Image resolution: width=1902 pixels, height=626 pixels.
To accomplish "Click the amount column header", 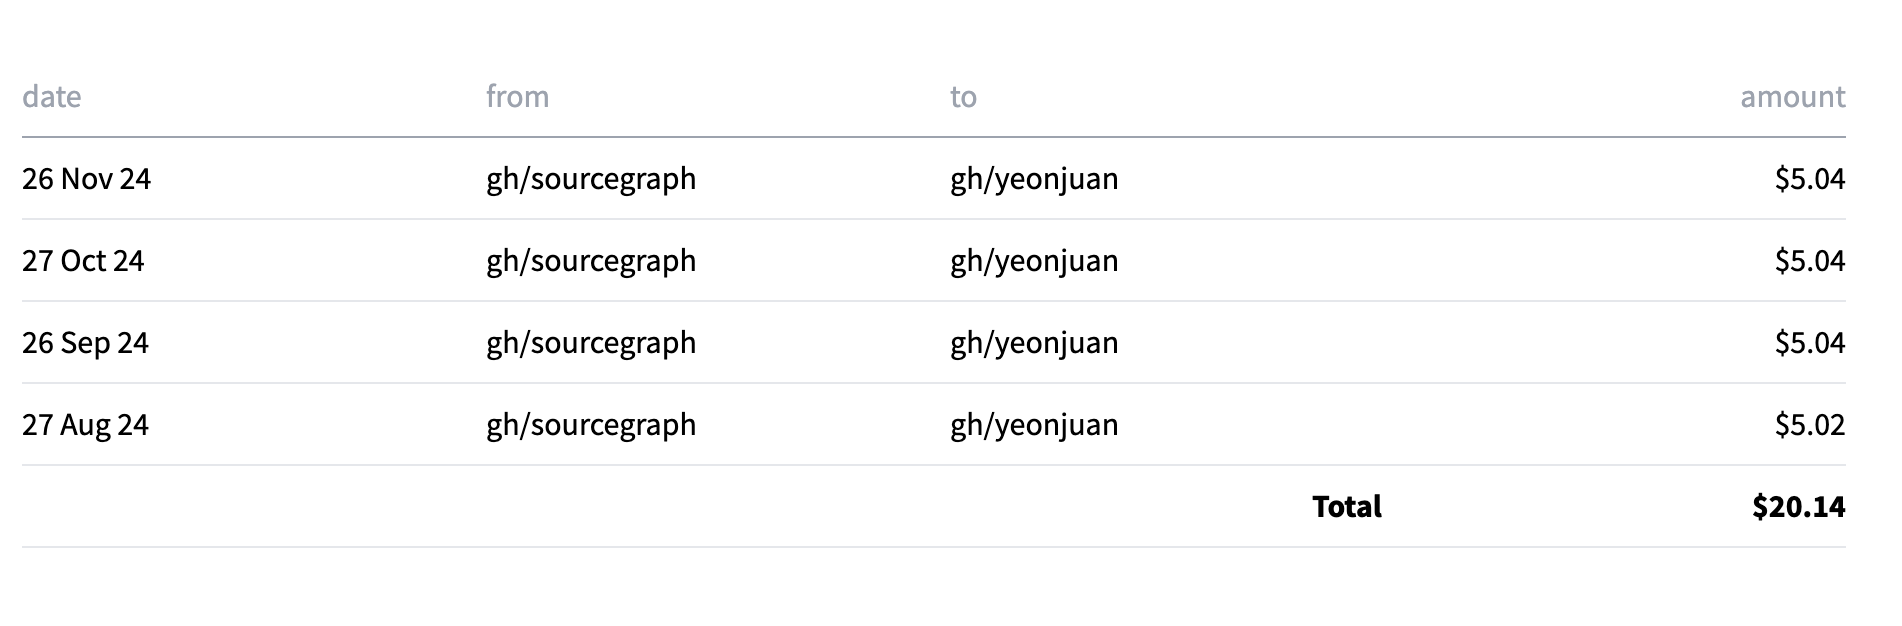I will pyautogui.click(x=1792, y=97).
